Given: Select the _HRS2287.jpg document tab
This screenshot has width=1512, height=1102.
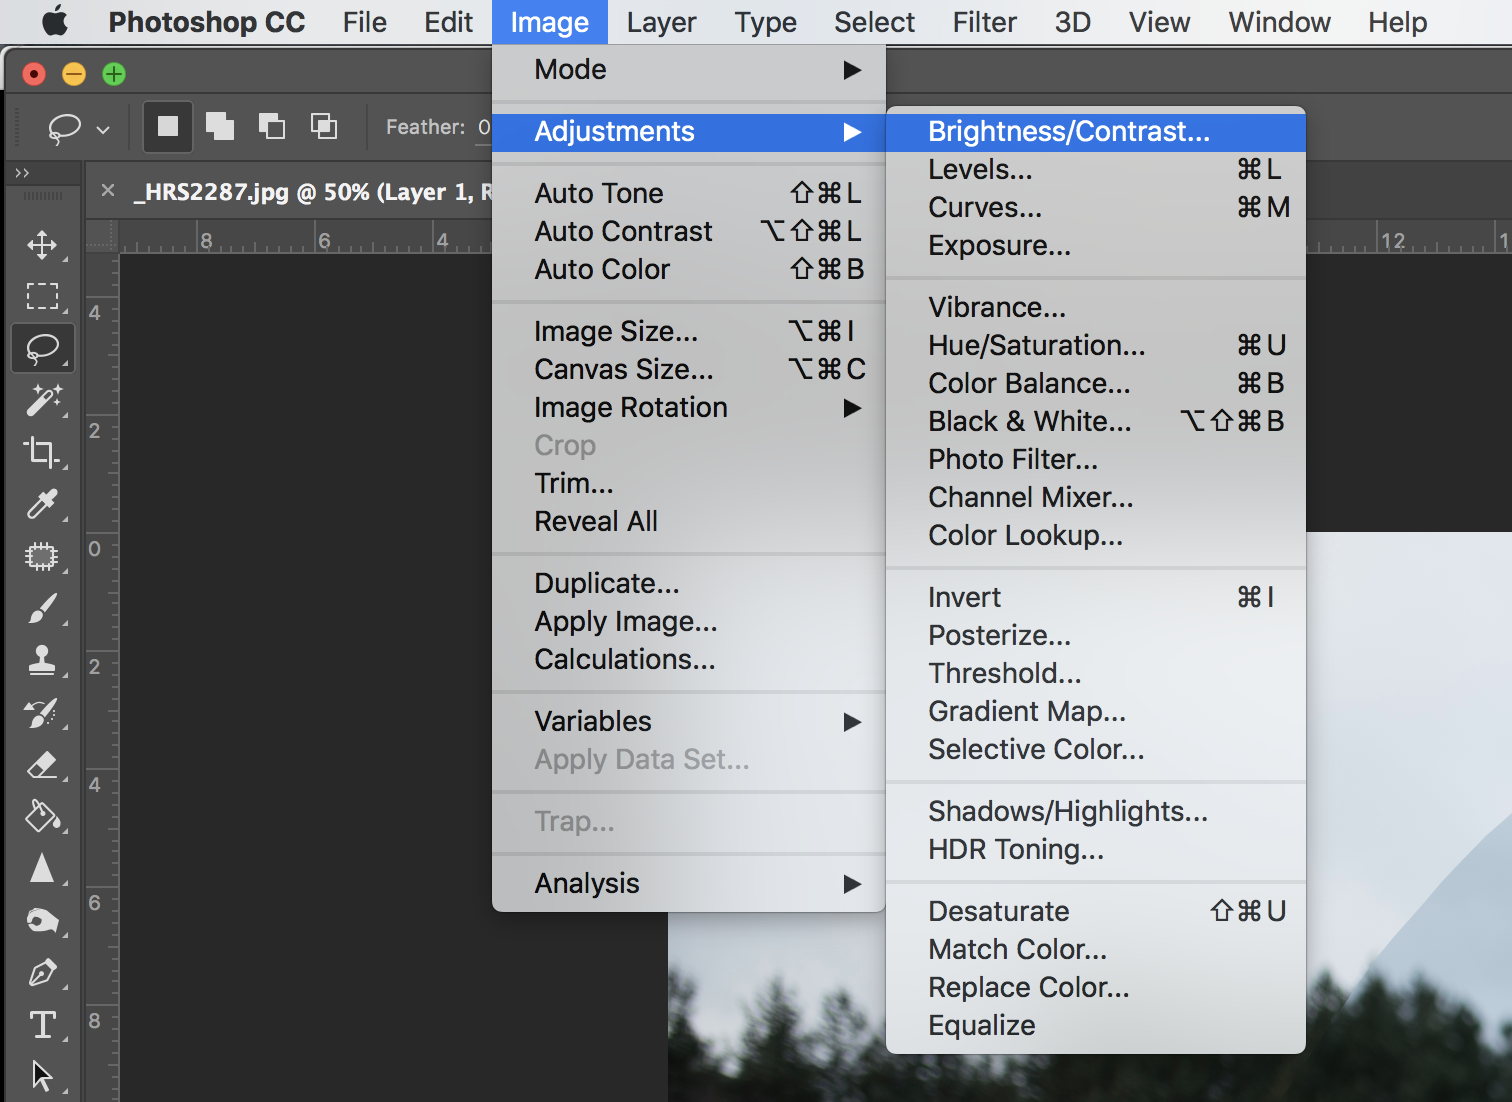Looking at the screenshot, I should [313, 192].
